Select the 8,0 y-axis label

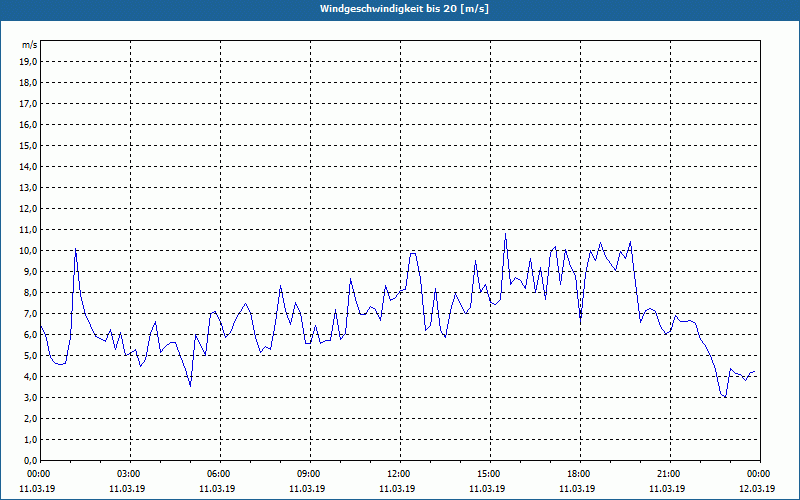[30, 293]
